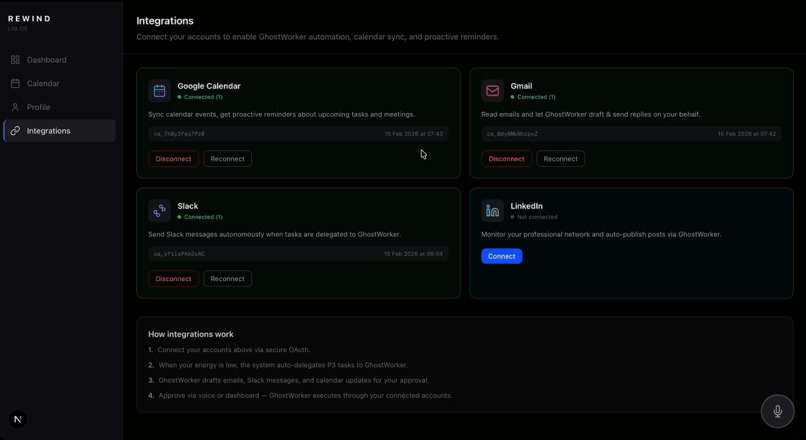
Task: Click step 4 about approving via voice
Action: (300, 396)
